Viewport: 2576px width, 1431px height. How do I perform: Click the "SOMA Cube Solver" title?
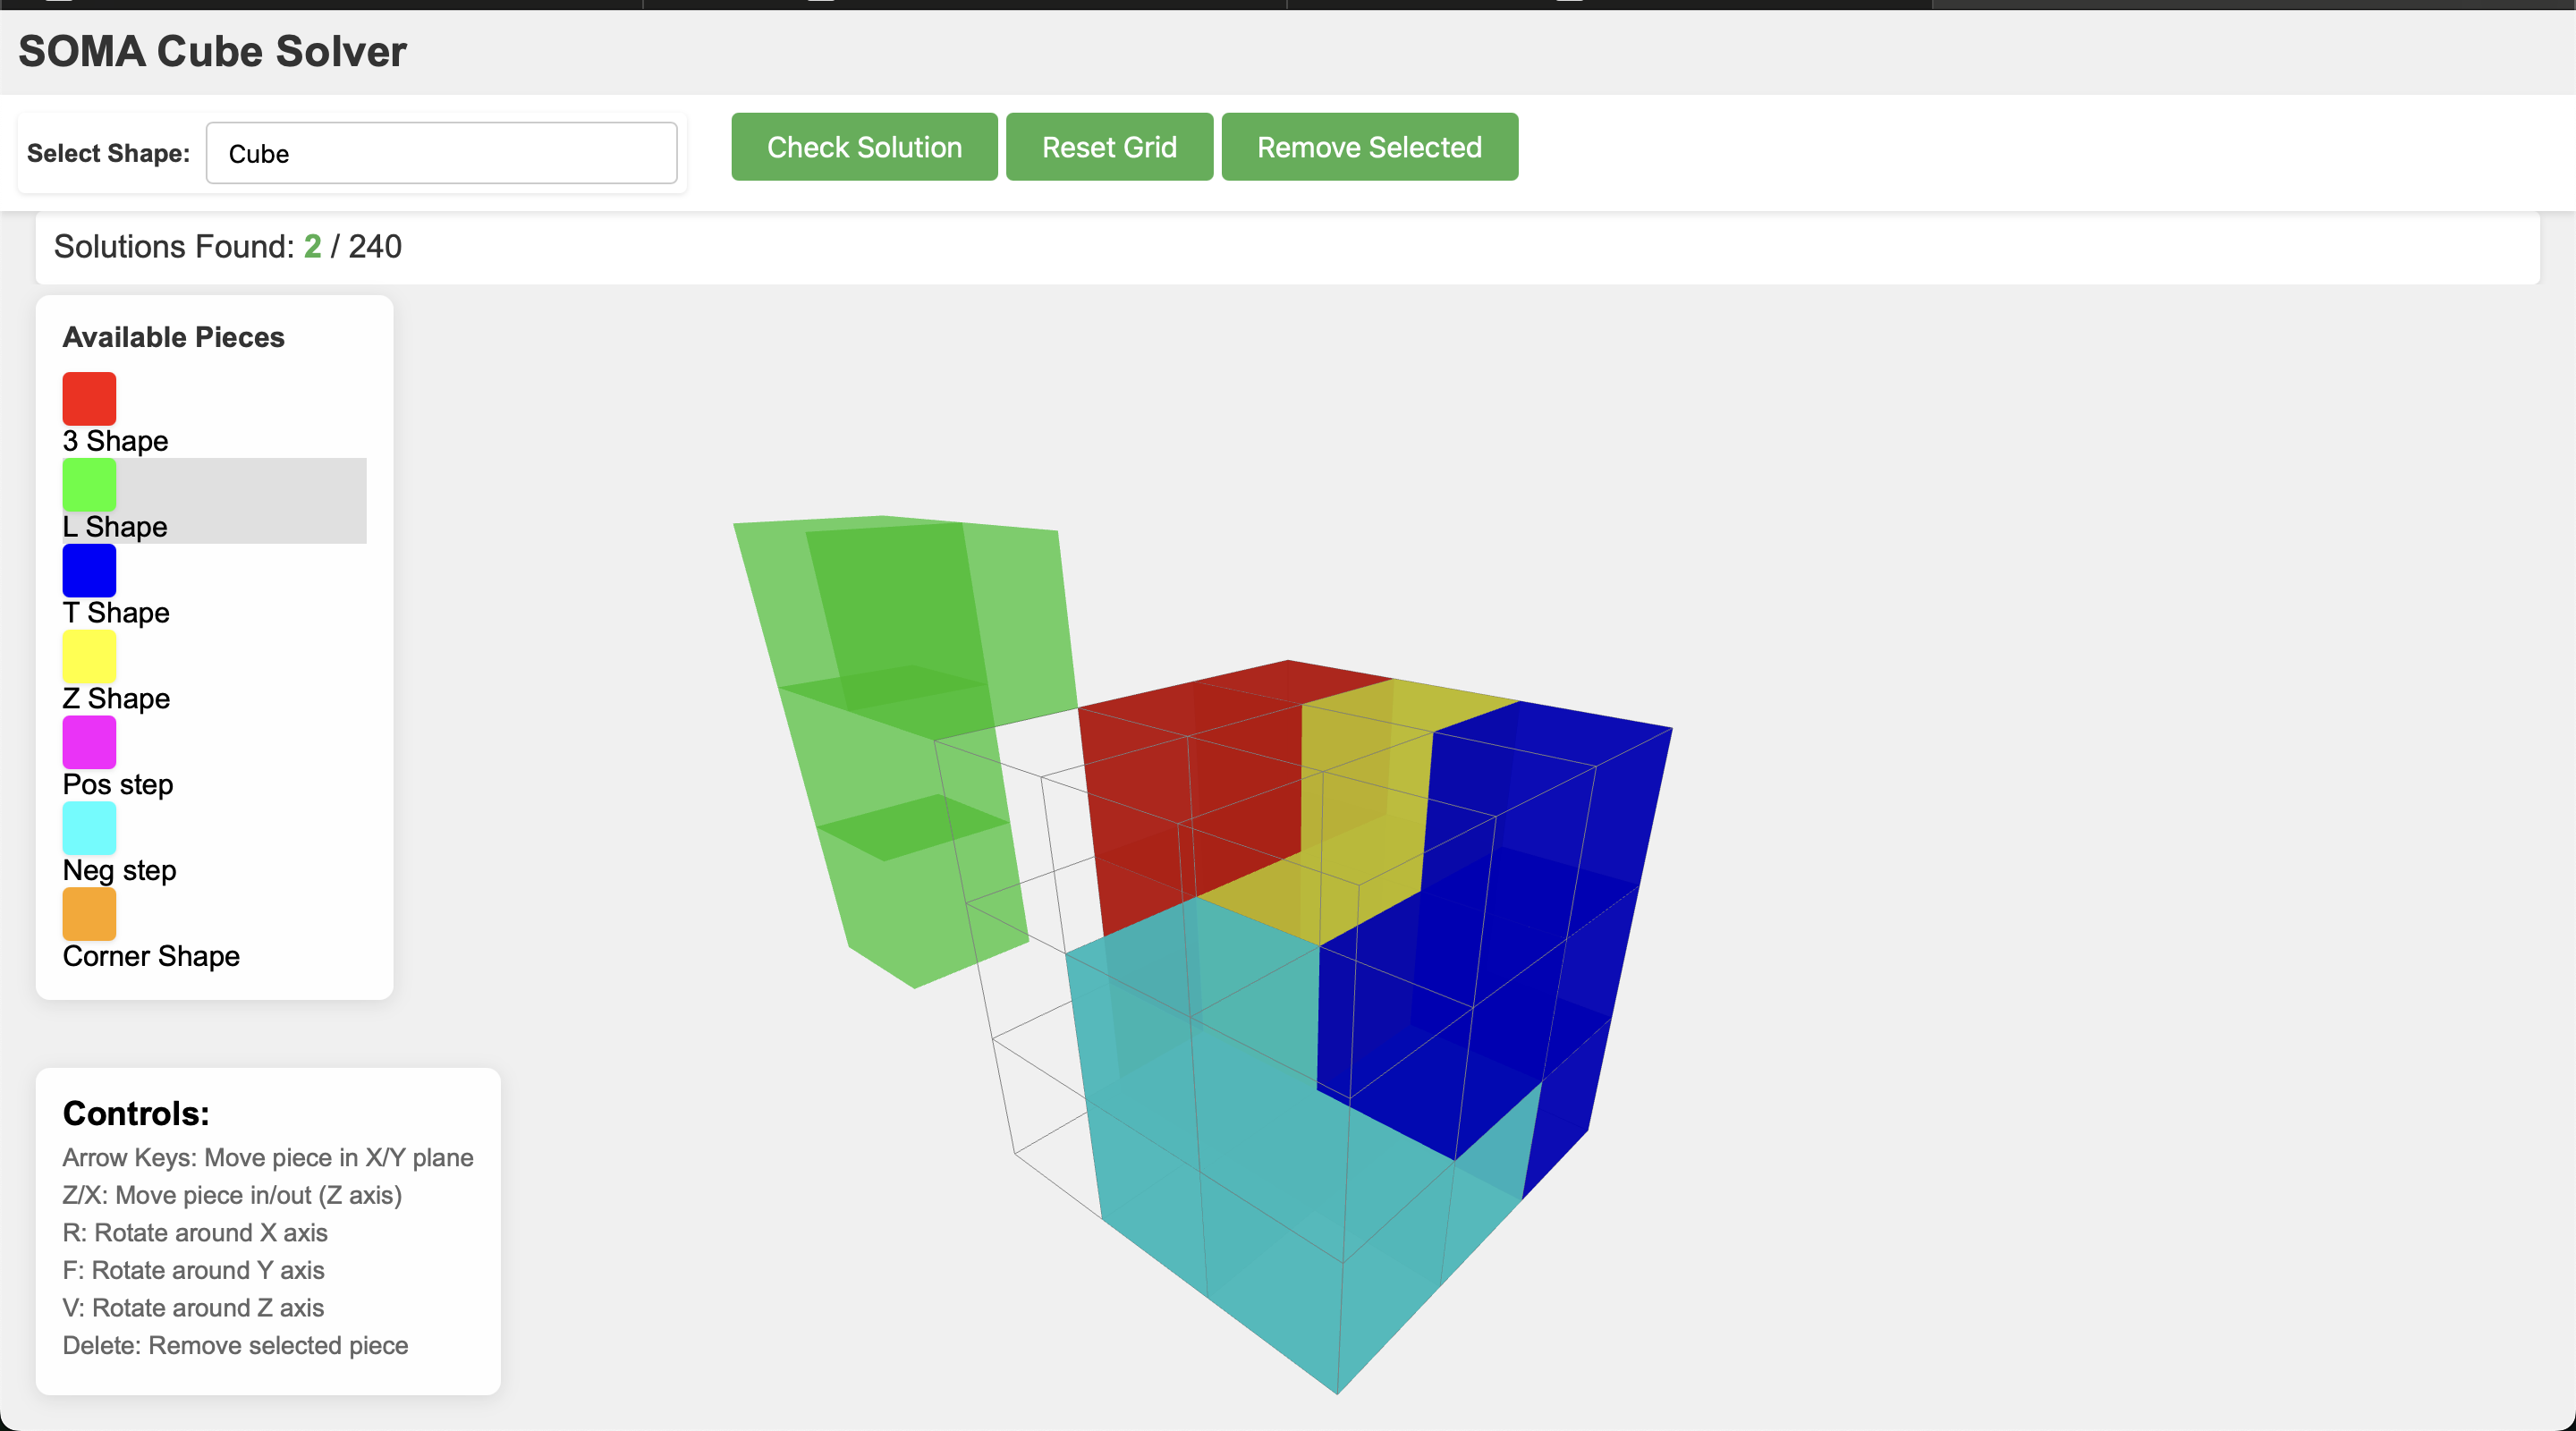[x=212, y=52]
